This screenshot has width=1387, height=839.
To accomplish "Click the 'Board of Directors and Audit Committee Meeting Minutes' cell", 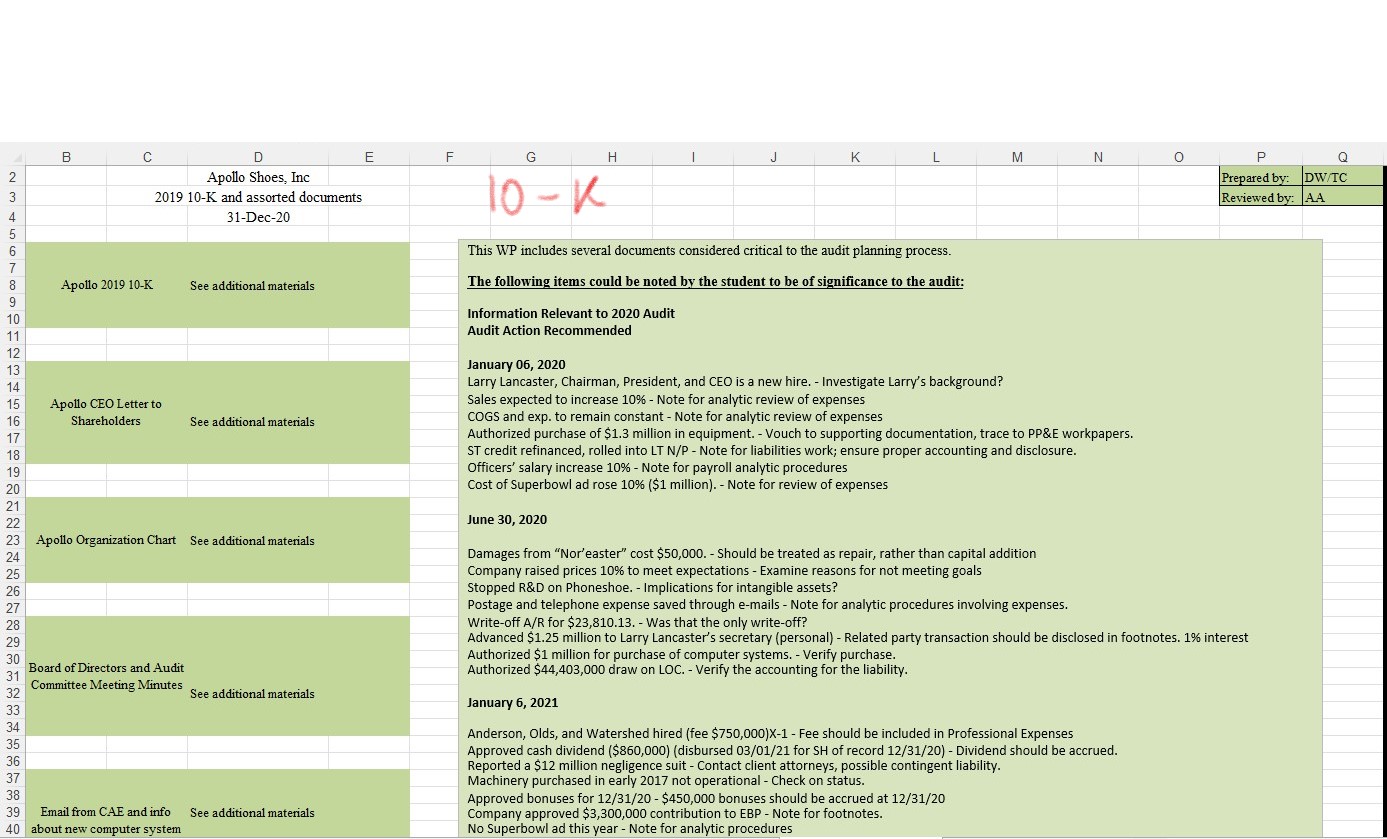I will (106, 676).
